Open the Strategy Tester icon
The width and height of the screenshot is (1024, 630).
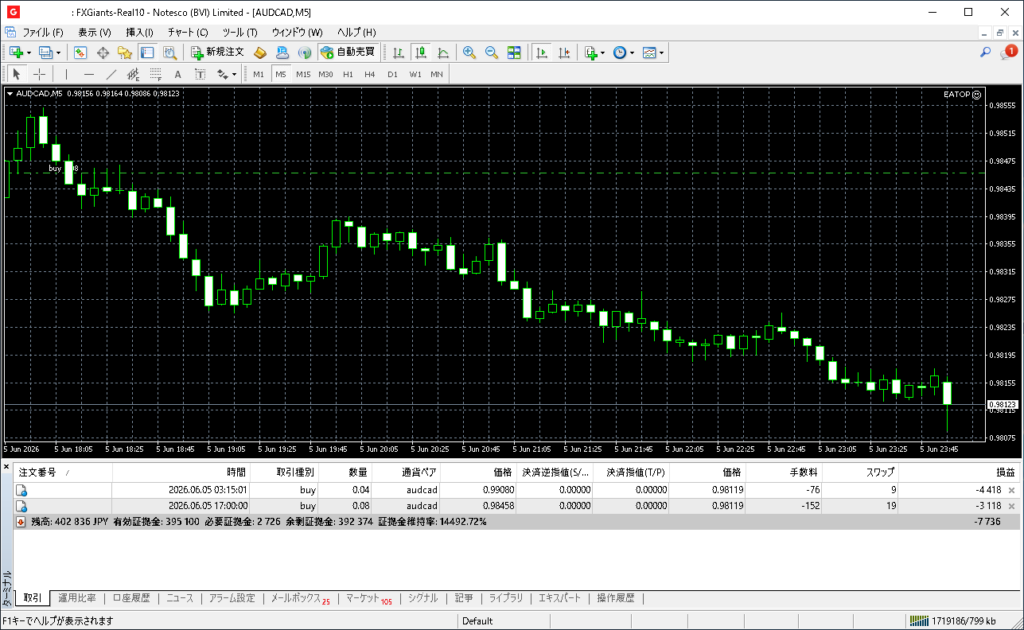pos(170,53)
